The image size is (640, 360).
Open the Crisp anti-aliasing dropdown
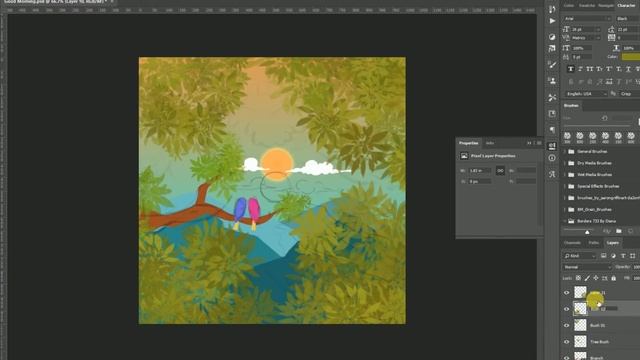tap(629, 94)
